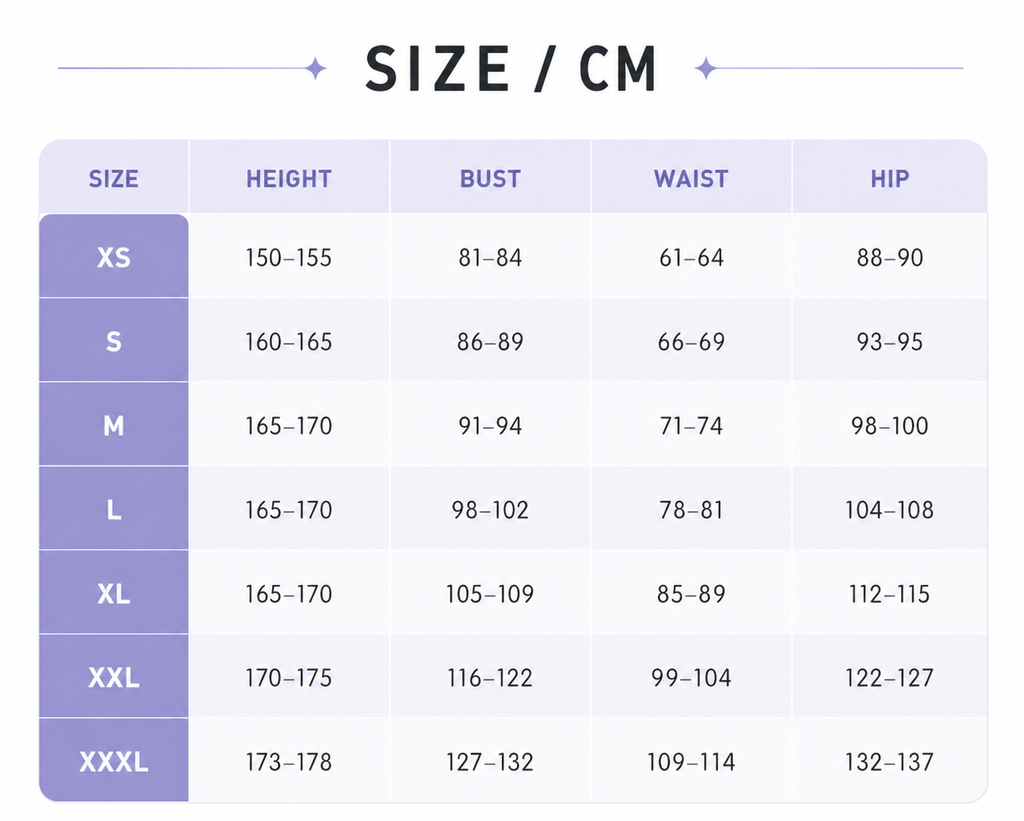The height and width of the screenshot is (821, 1024).
Task: Select the HIP column header
Action: pyautogui.click(x=889, y=179)
